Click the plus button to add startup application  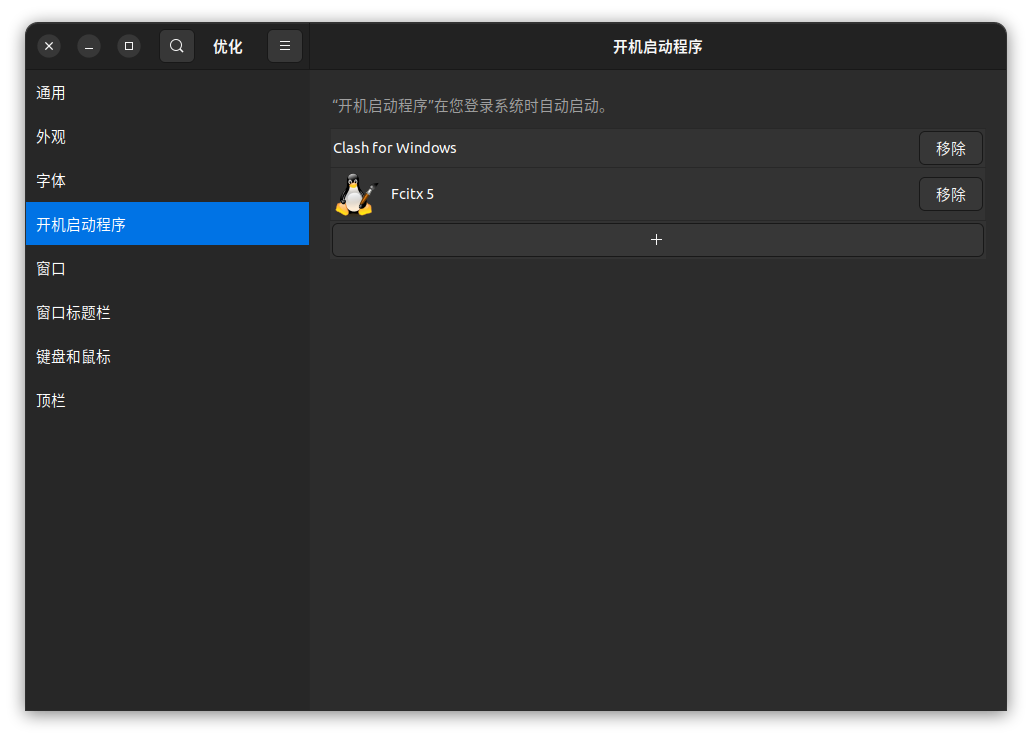(657, 240)
